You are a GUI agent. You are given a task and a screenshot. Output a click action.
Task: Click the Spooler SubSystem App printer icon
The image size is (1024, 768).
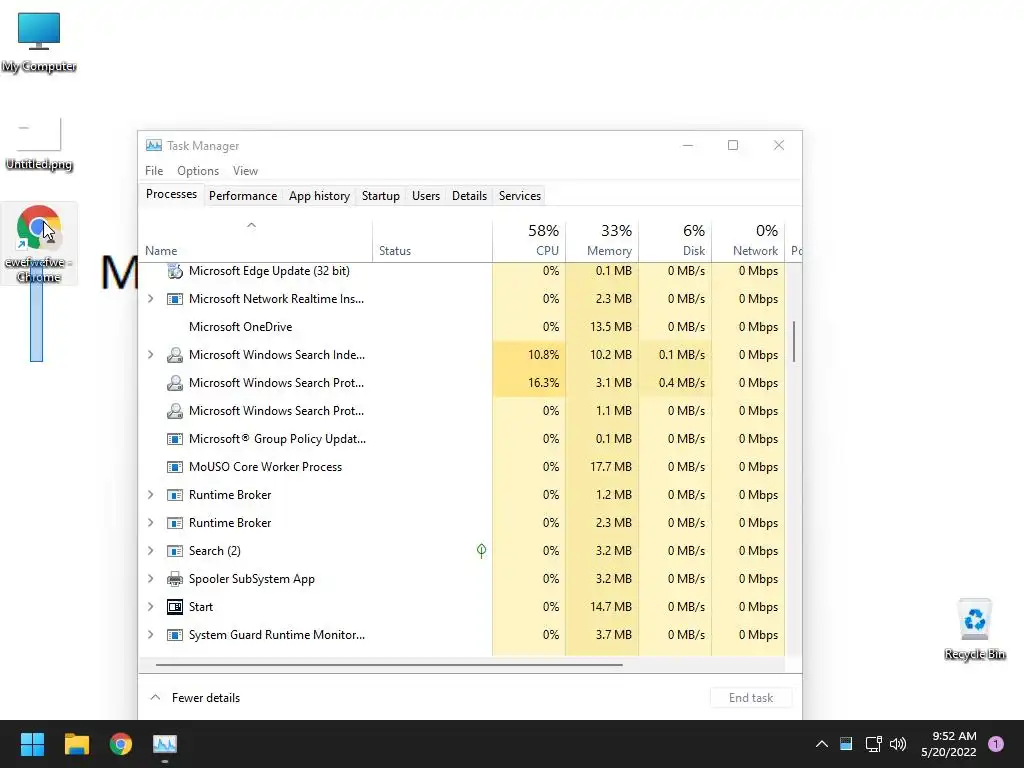tap(174, 579)
